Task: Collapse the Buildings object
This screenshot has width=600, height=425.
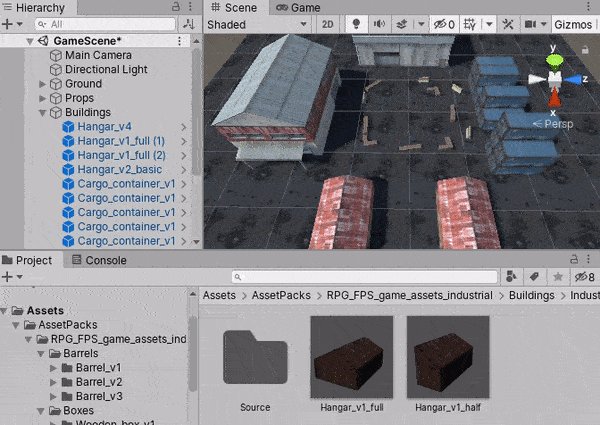Action: click(x=42, y=112)
